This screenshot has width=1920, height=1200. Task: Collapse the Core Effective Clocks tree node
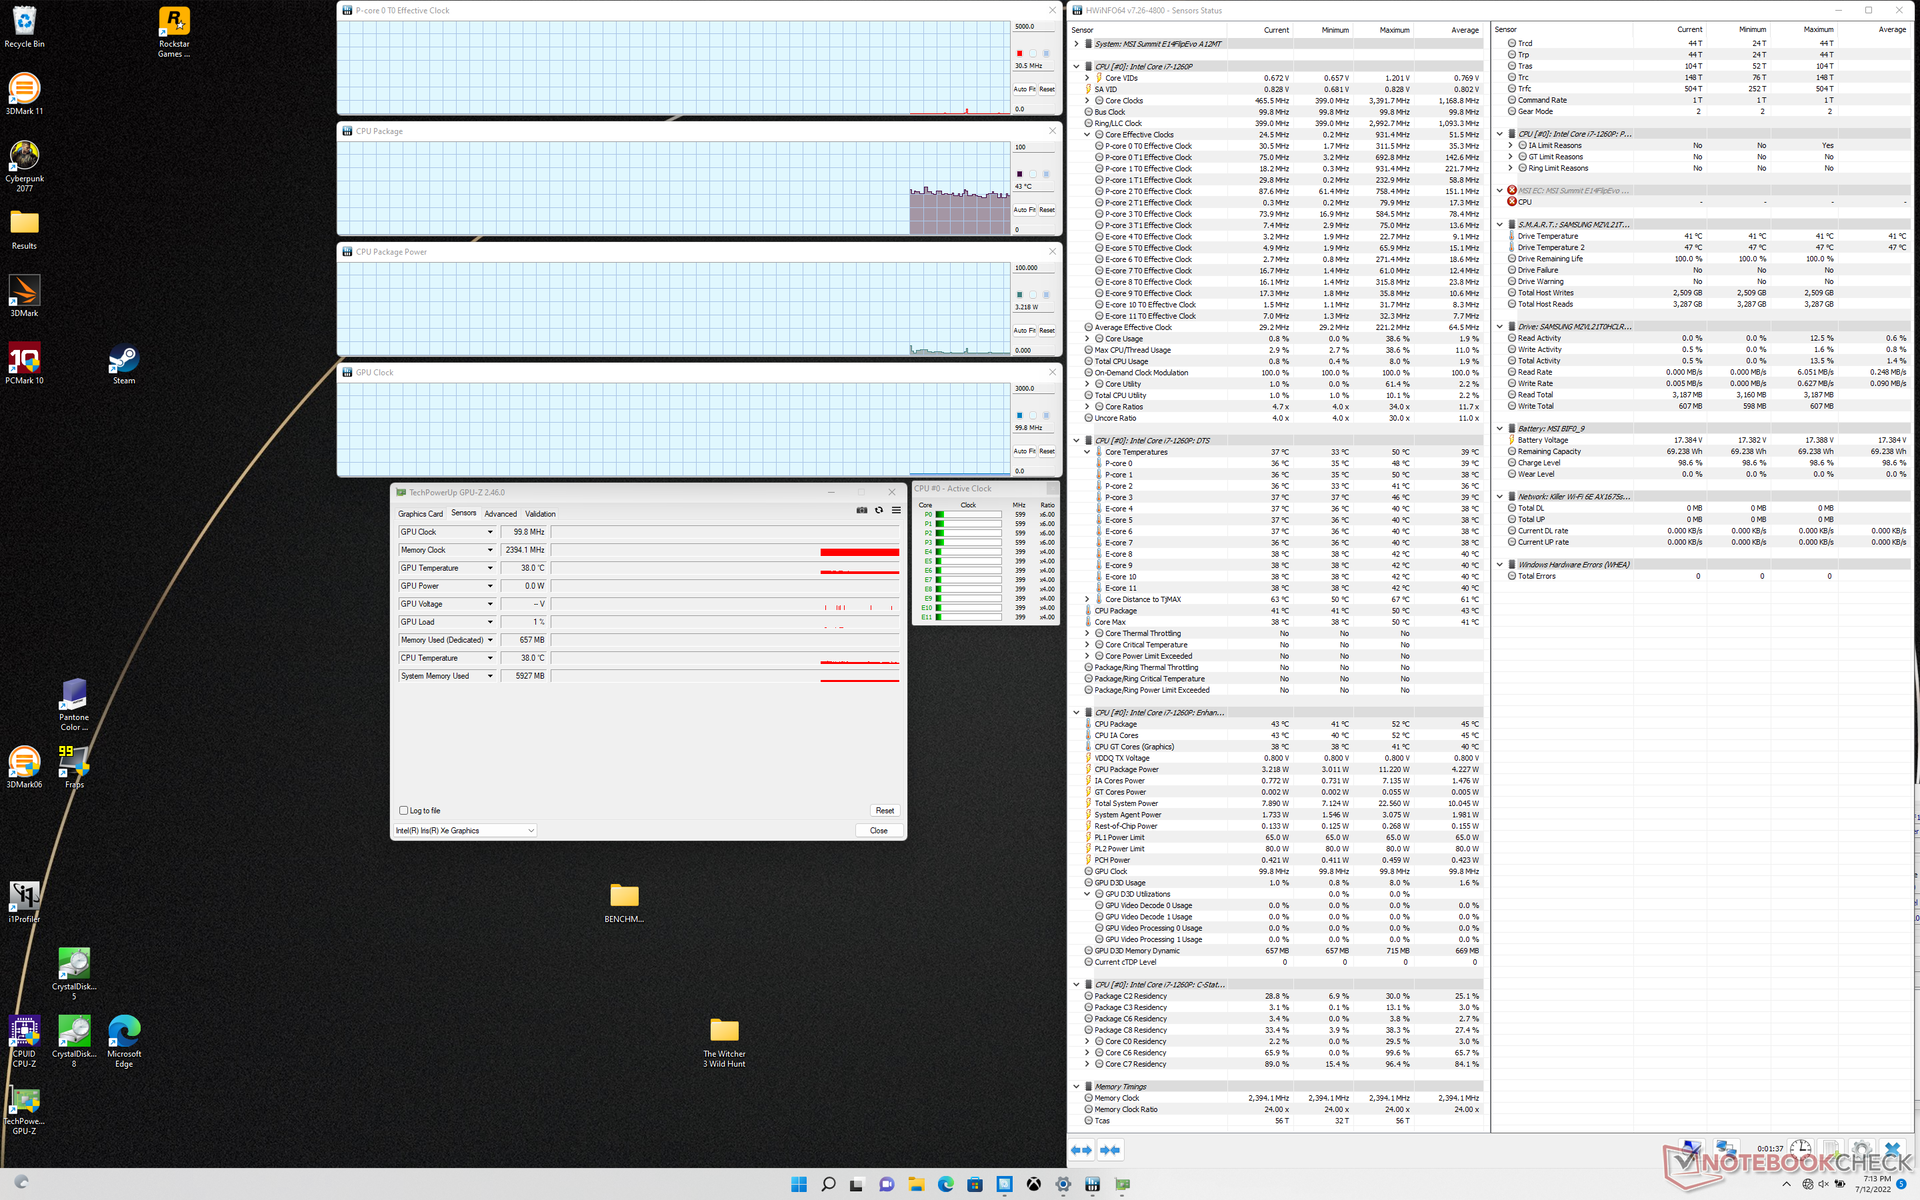point(1087,135)
